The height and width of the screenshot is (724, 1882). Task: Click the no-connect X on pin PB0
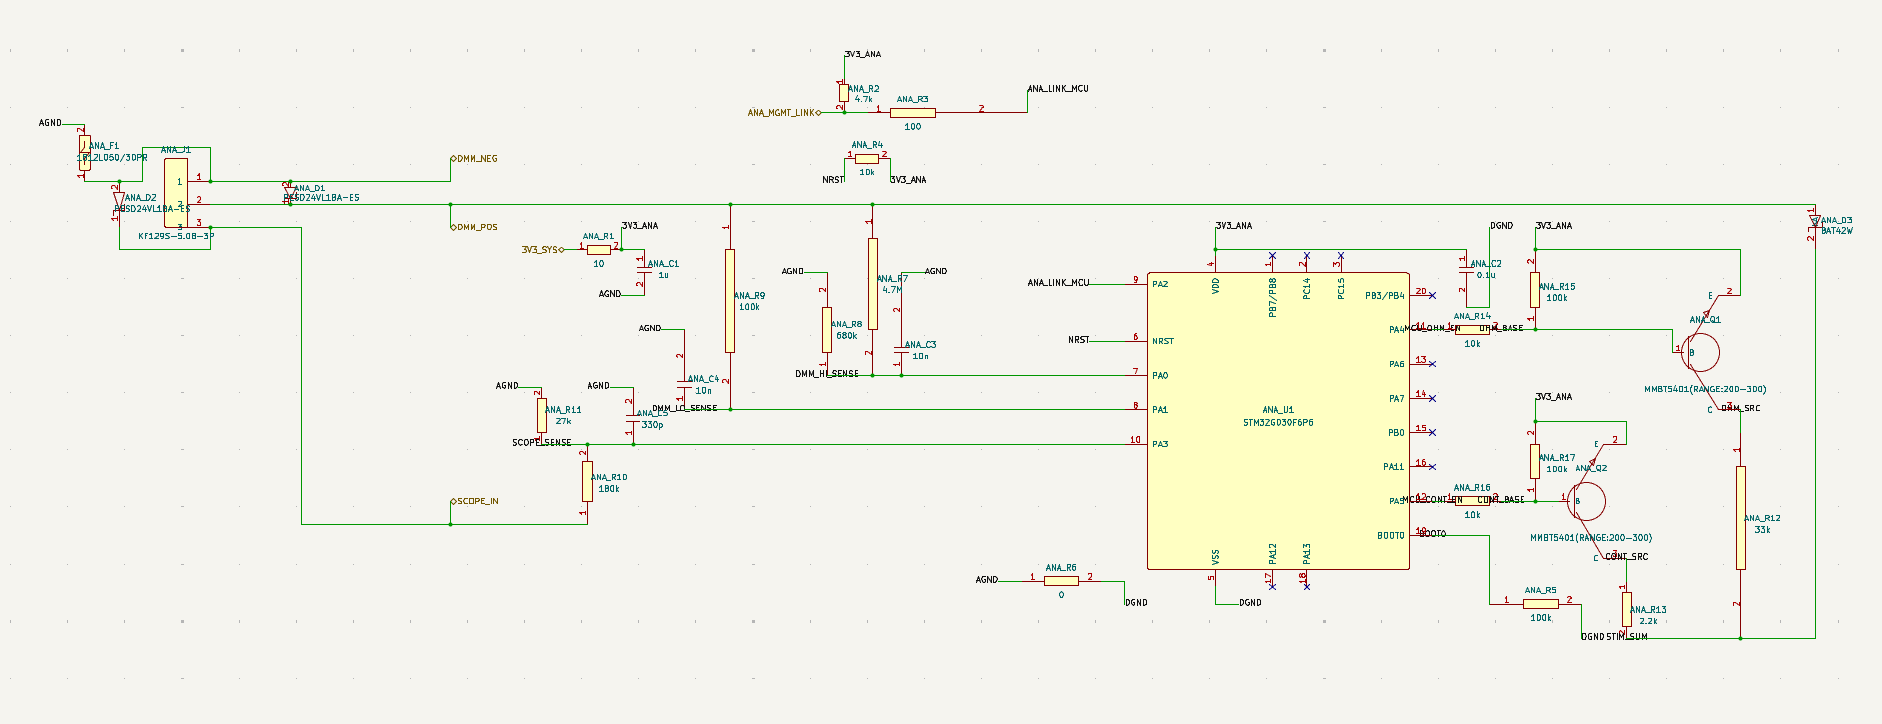pos(1433,432)
